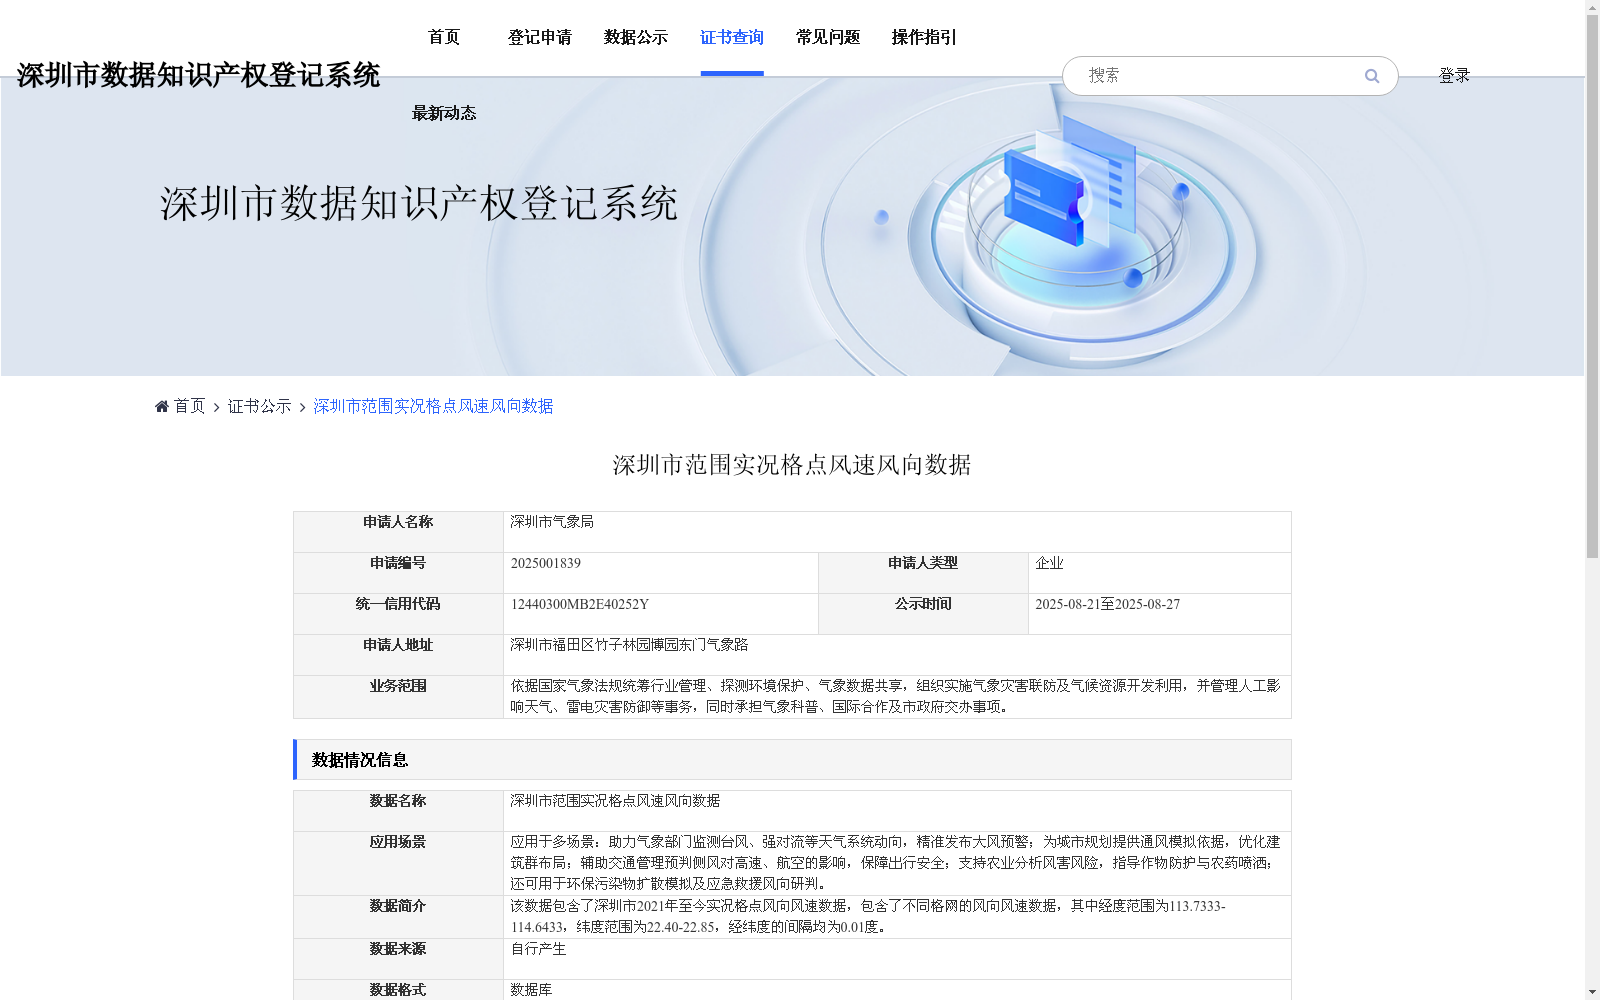The height and width of the screenshot is (1000, 1600).
Task: Open the 数据公示 menu item
Action: 636,37
